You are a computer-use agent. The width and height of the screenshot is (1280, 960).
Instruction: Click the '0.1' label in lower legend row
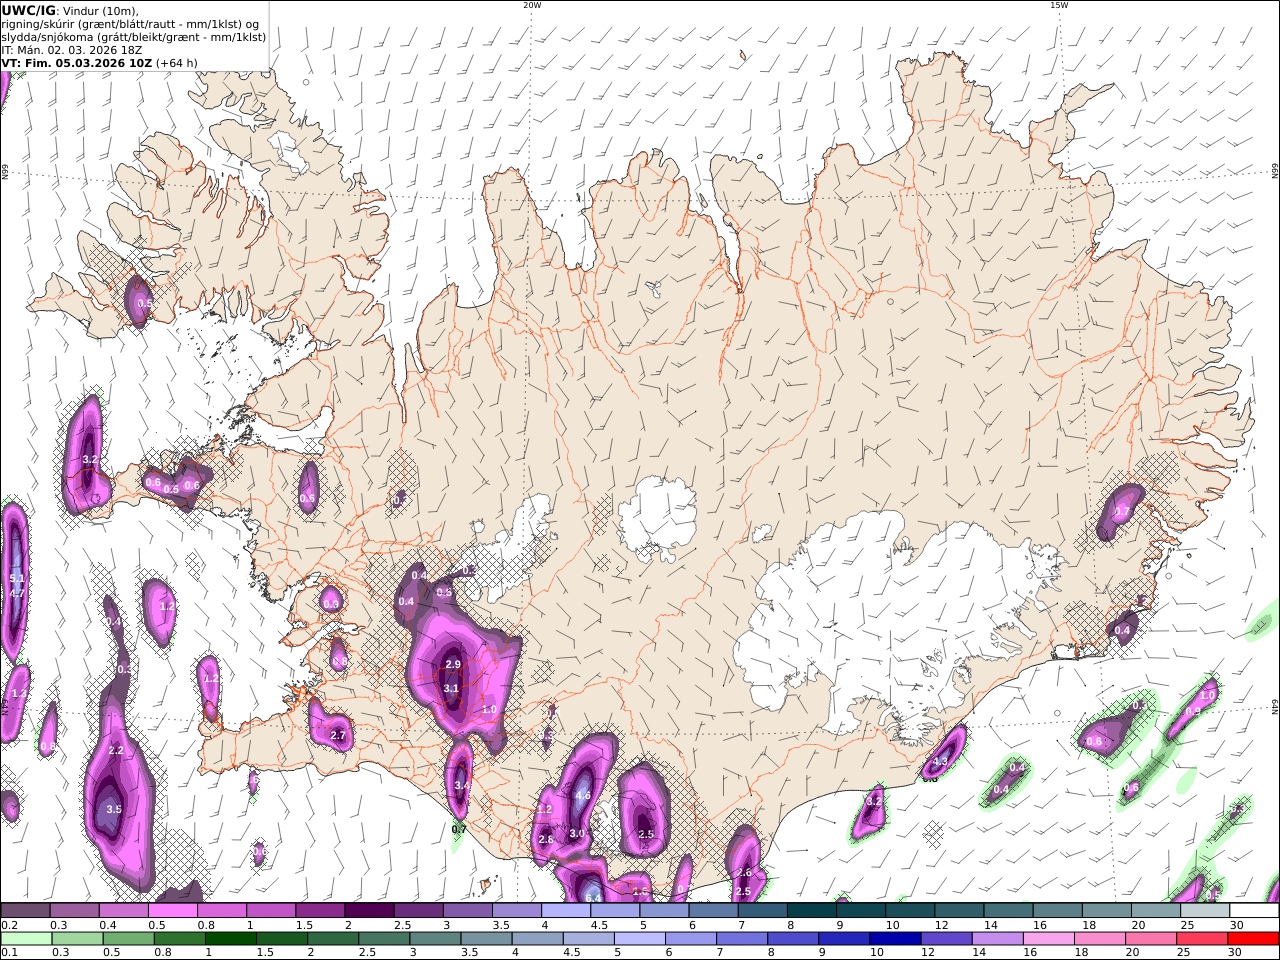coord(8,953)
